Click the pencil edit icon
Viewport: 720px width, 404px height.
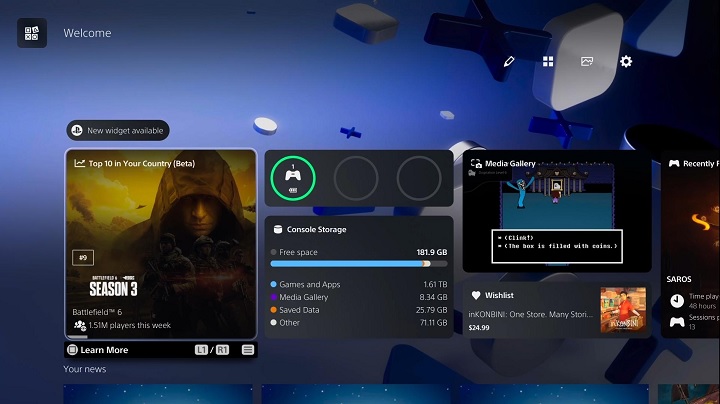click(509, 62)
